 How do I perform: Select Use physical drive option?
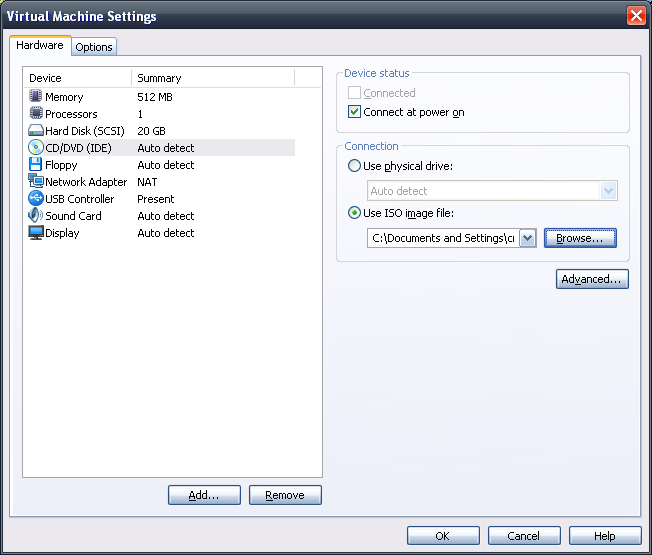tap(354, 166)
